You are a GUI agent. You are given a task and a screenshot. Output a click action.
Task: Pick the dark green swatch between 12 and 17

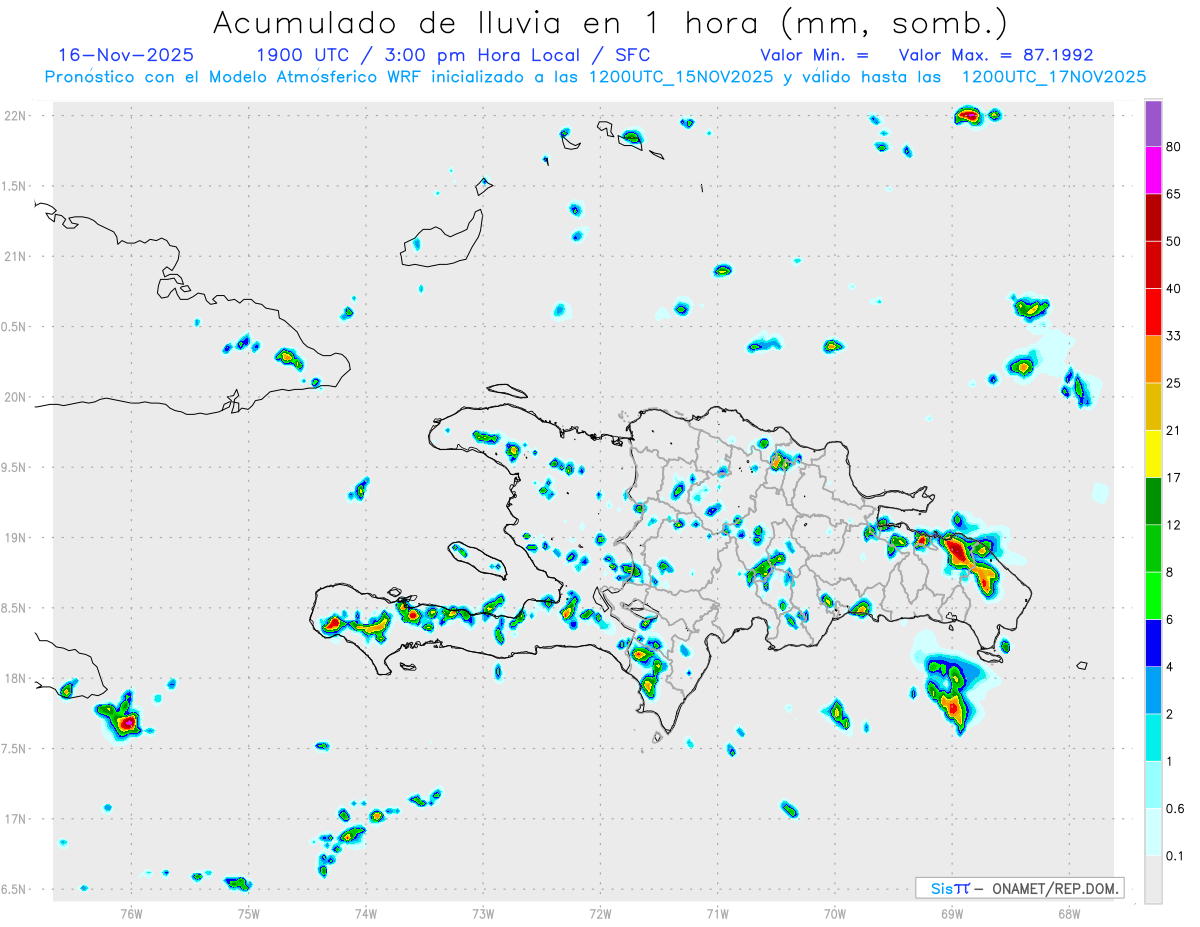point(1153,502)
